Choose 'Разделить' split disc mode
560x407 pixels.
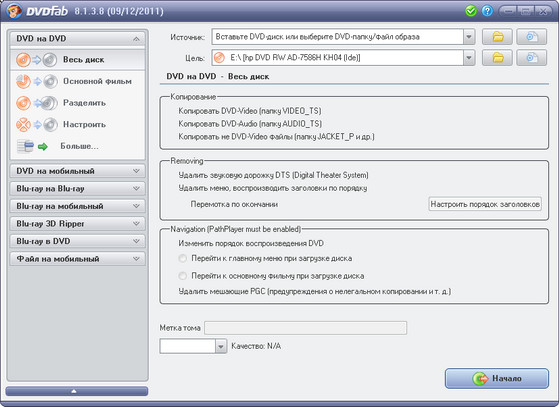pyautogui.click(x=78, y=103)
